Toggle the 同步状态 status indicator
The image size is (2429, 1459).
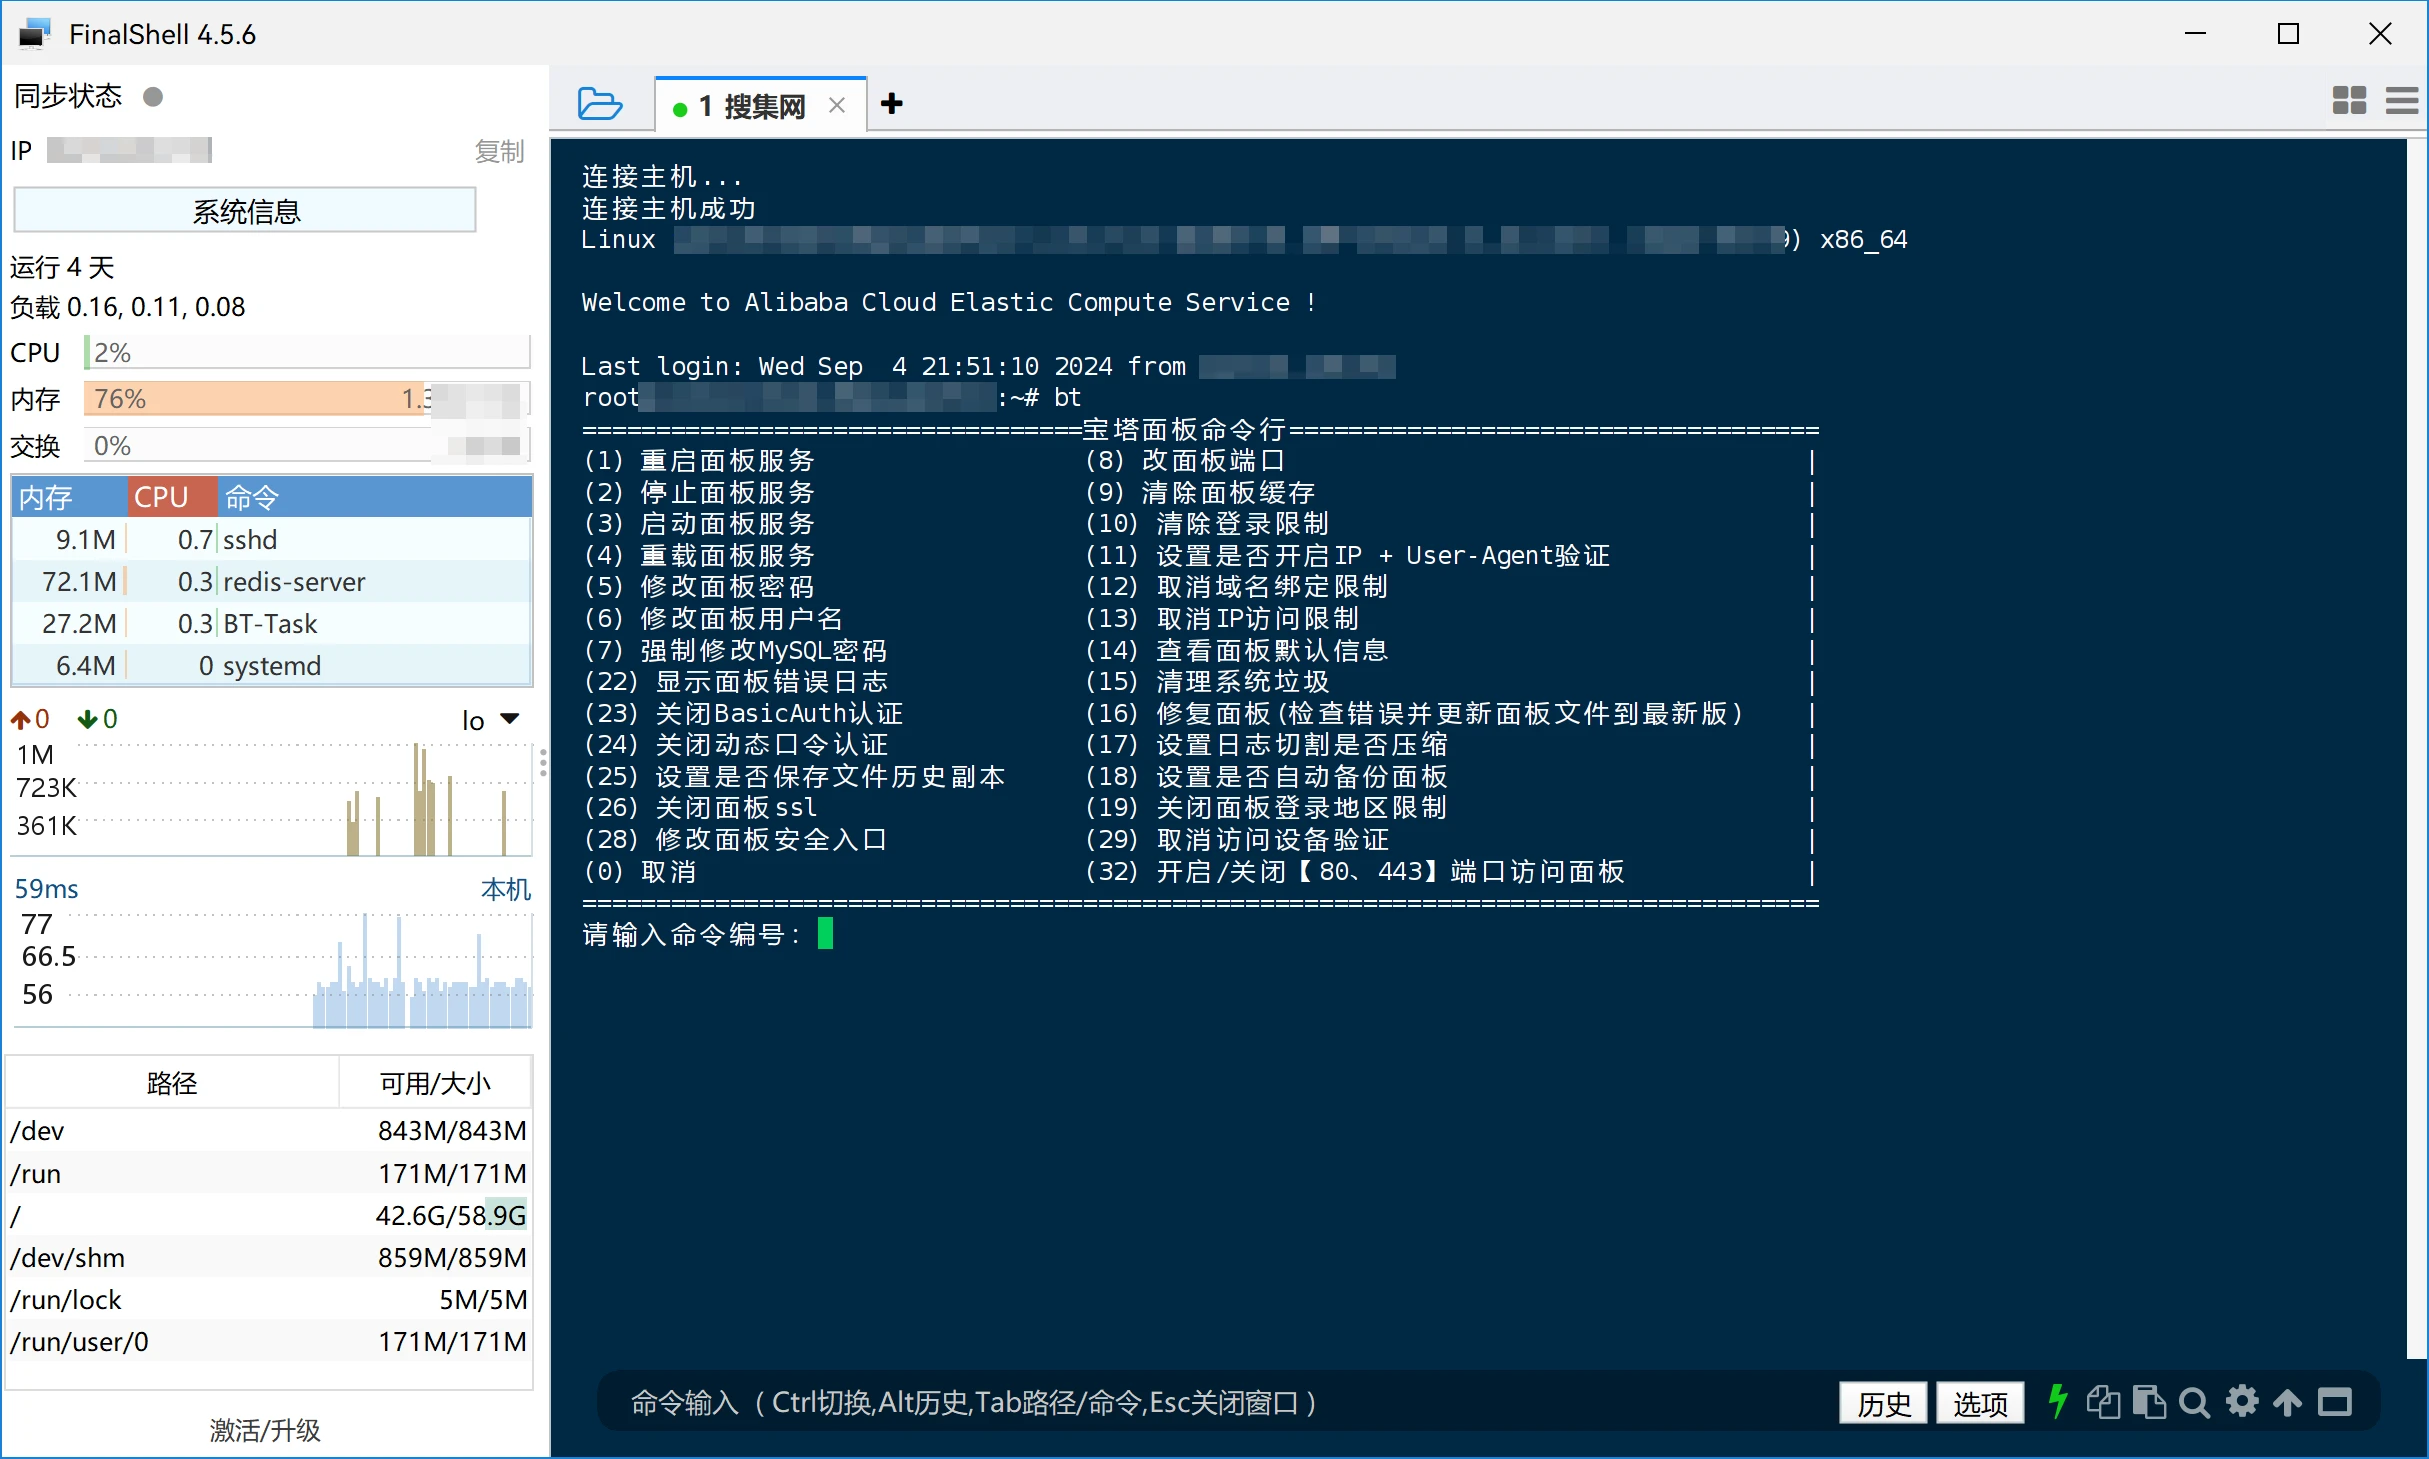tap(153, 97)
